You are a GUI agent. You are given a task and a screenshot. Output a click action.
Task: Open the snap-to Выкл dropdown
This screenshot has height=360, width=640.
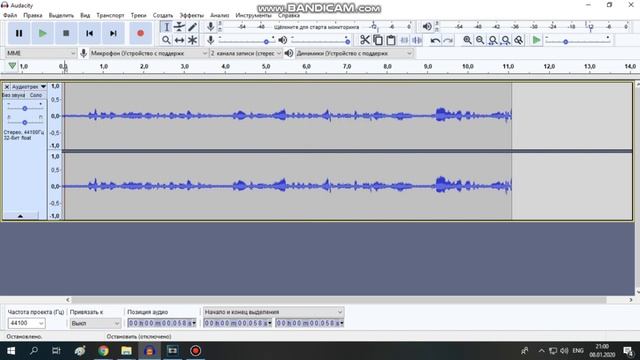(96, 323)
